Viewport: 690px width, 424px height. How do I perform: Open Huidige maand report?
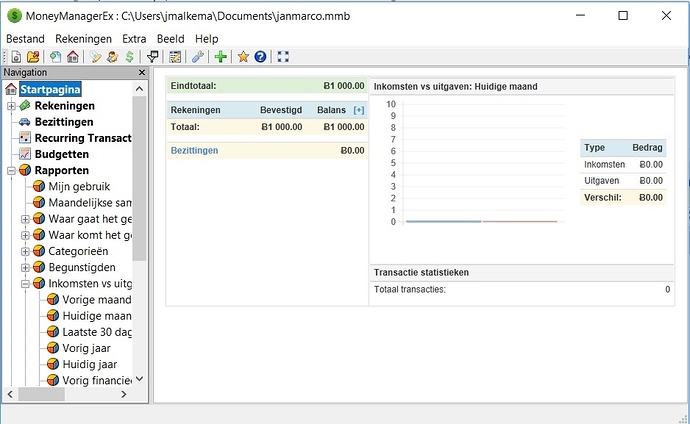coord(96,316)
